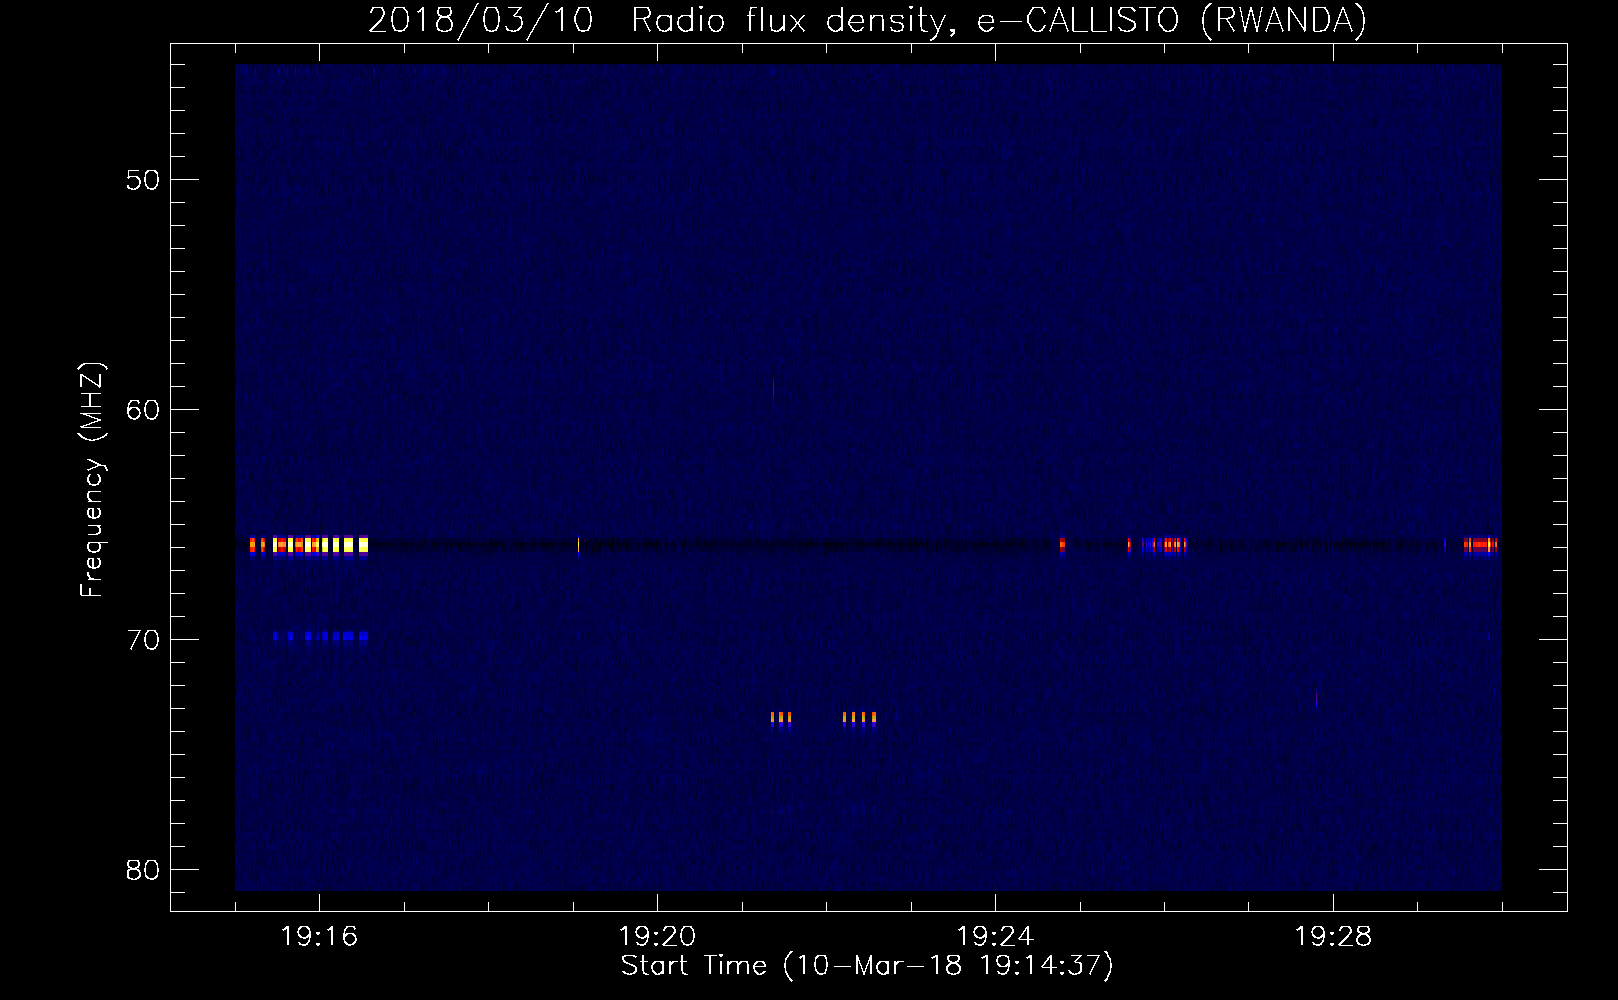Click the "19:20" time tick label

pos(657,937)
